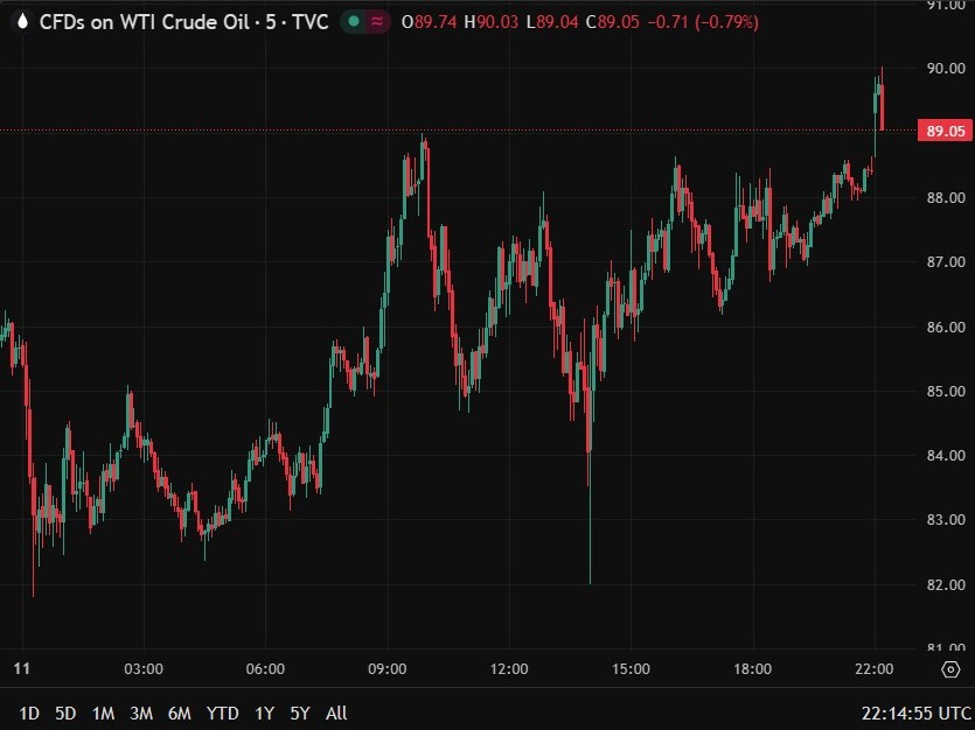Toggle the market status indicator pill

[x=365, y=20]
